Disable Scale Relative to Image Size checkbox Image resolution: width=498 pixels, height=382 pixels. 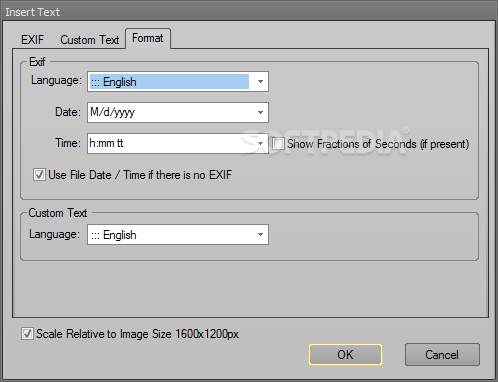[x=27, y=334]
